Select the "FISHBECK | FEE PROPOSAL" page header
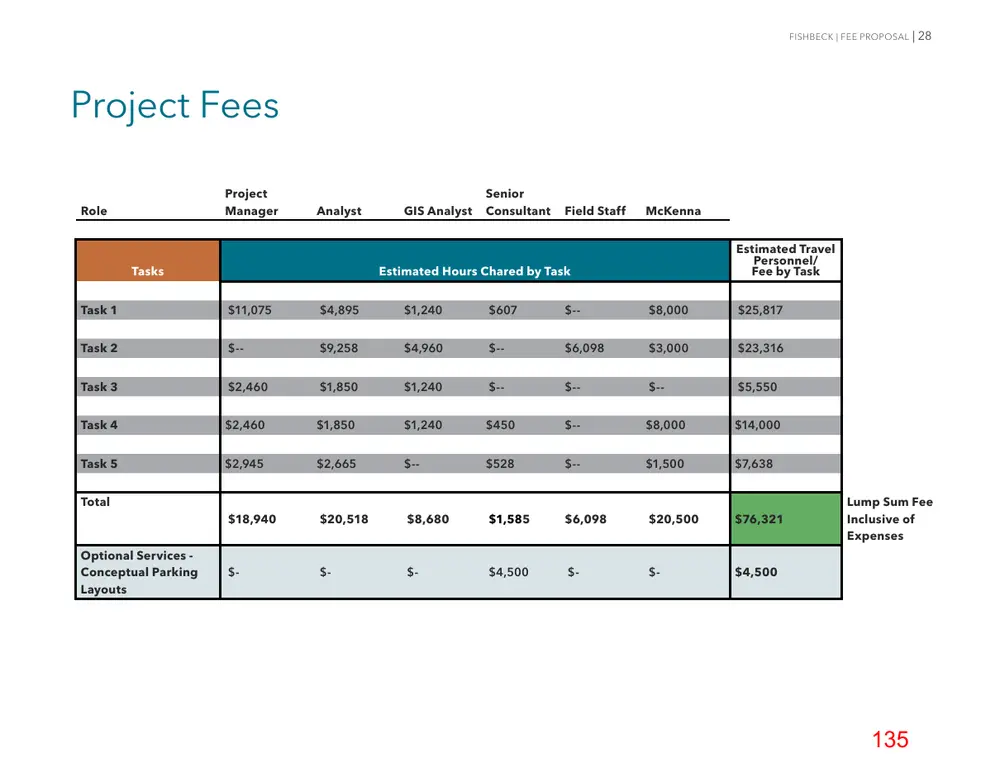 tap(848, 37)
